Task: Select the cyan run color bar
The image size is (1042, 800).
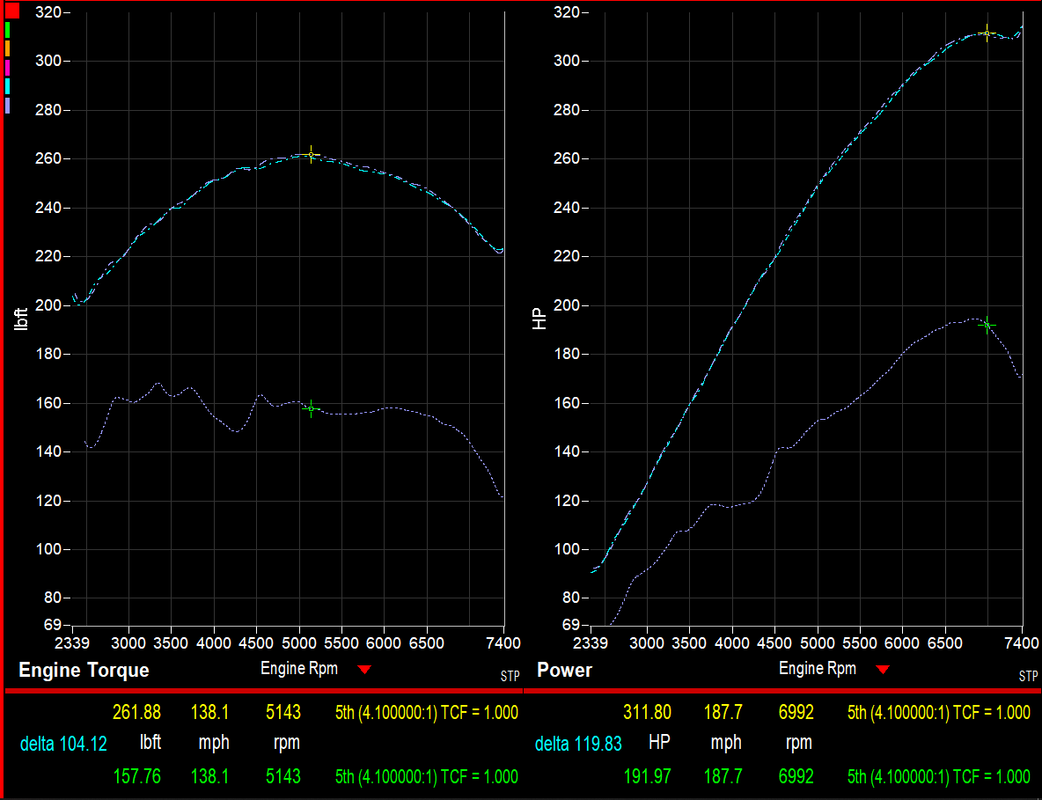Action: tap(7, 86)
